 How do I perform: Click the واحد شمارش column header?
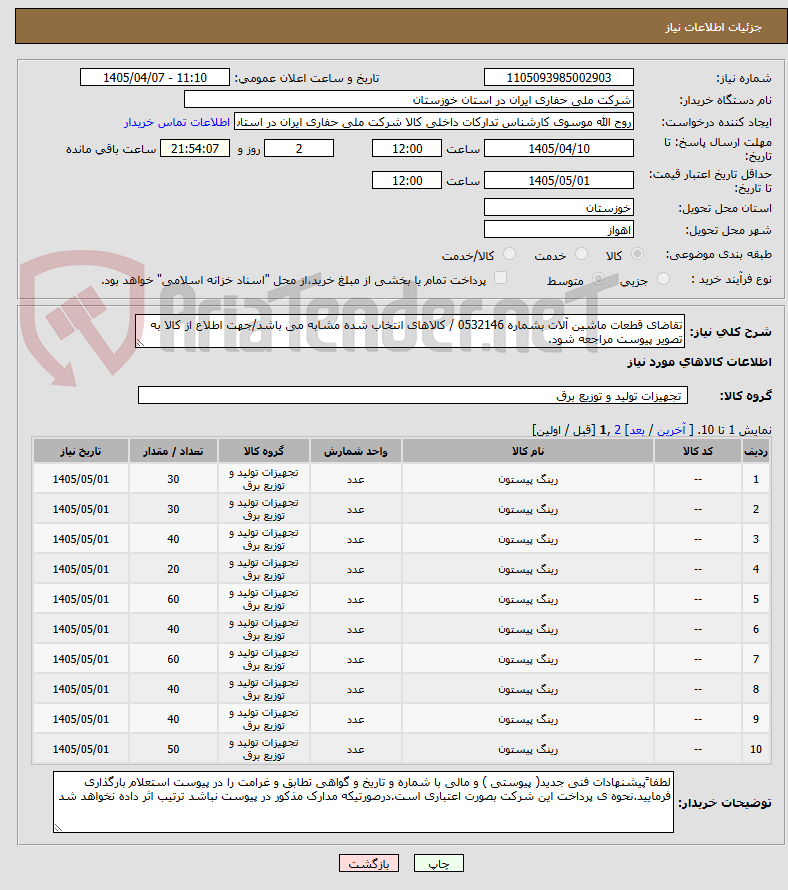pos(355,451)
